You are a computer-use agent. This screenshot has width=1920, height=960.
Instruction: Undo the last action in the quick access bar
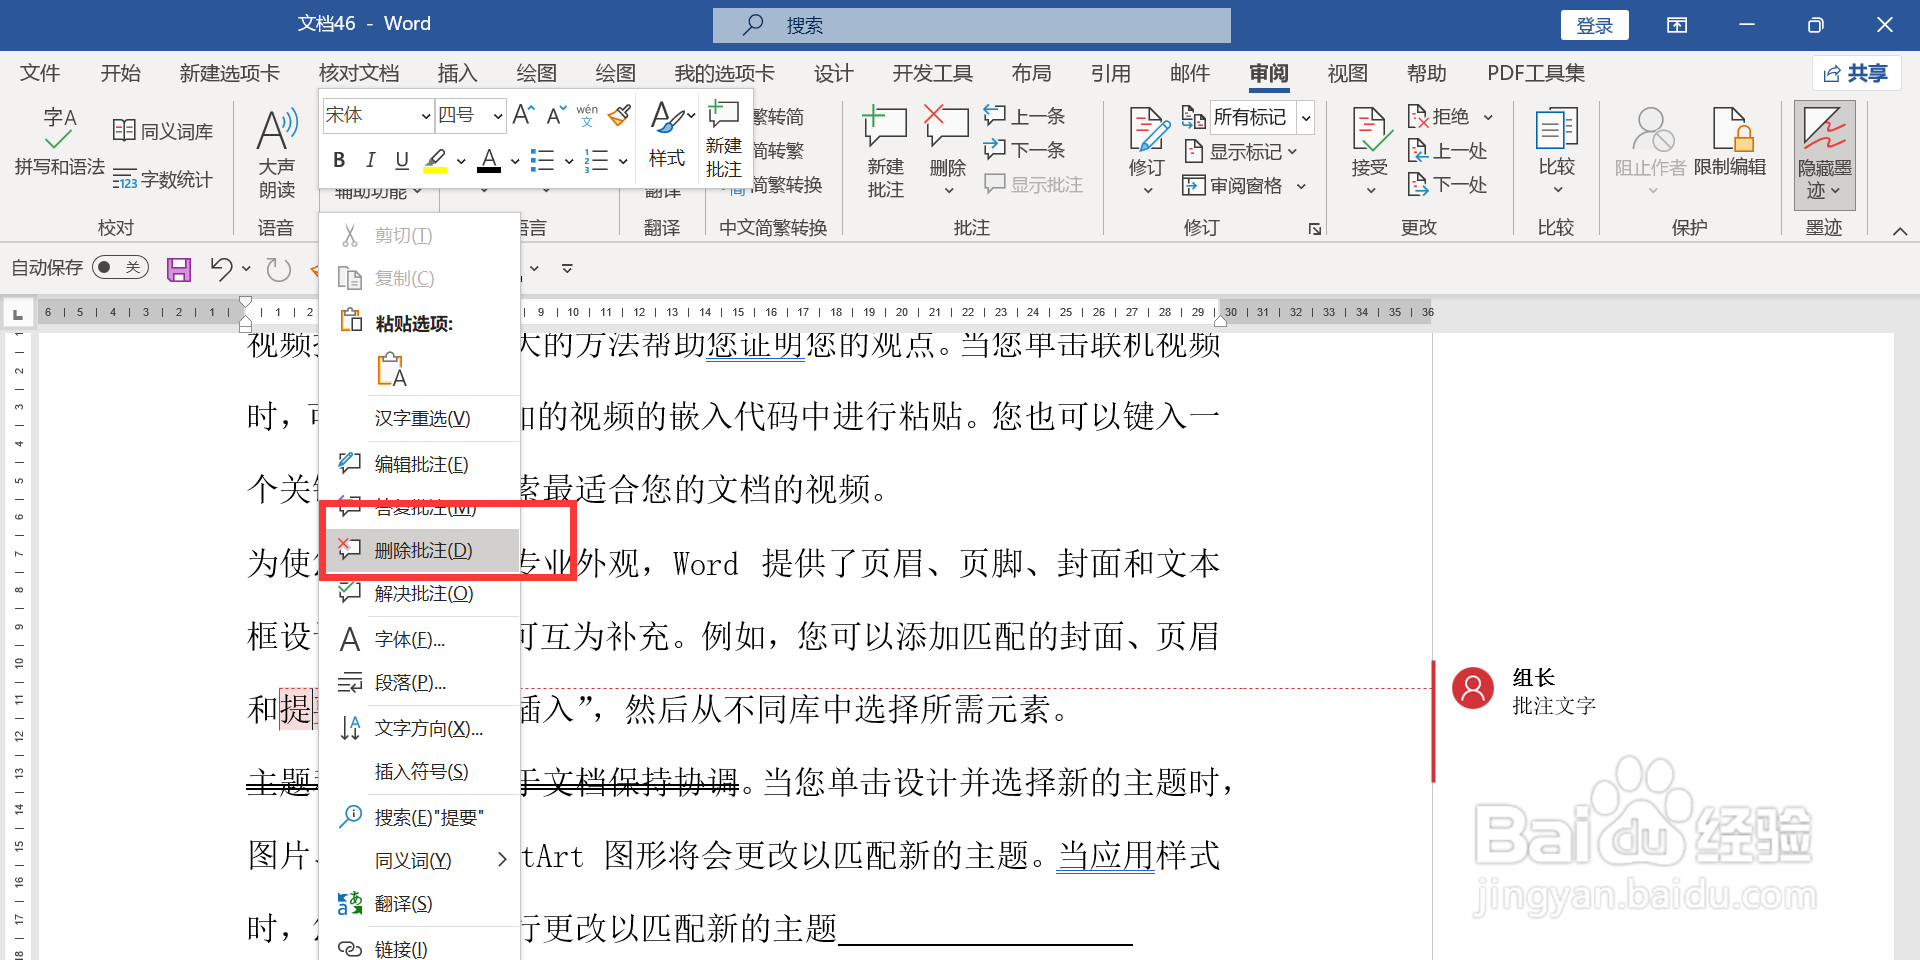tap(221, 268)
